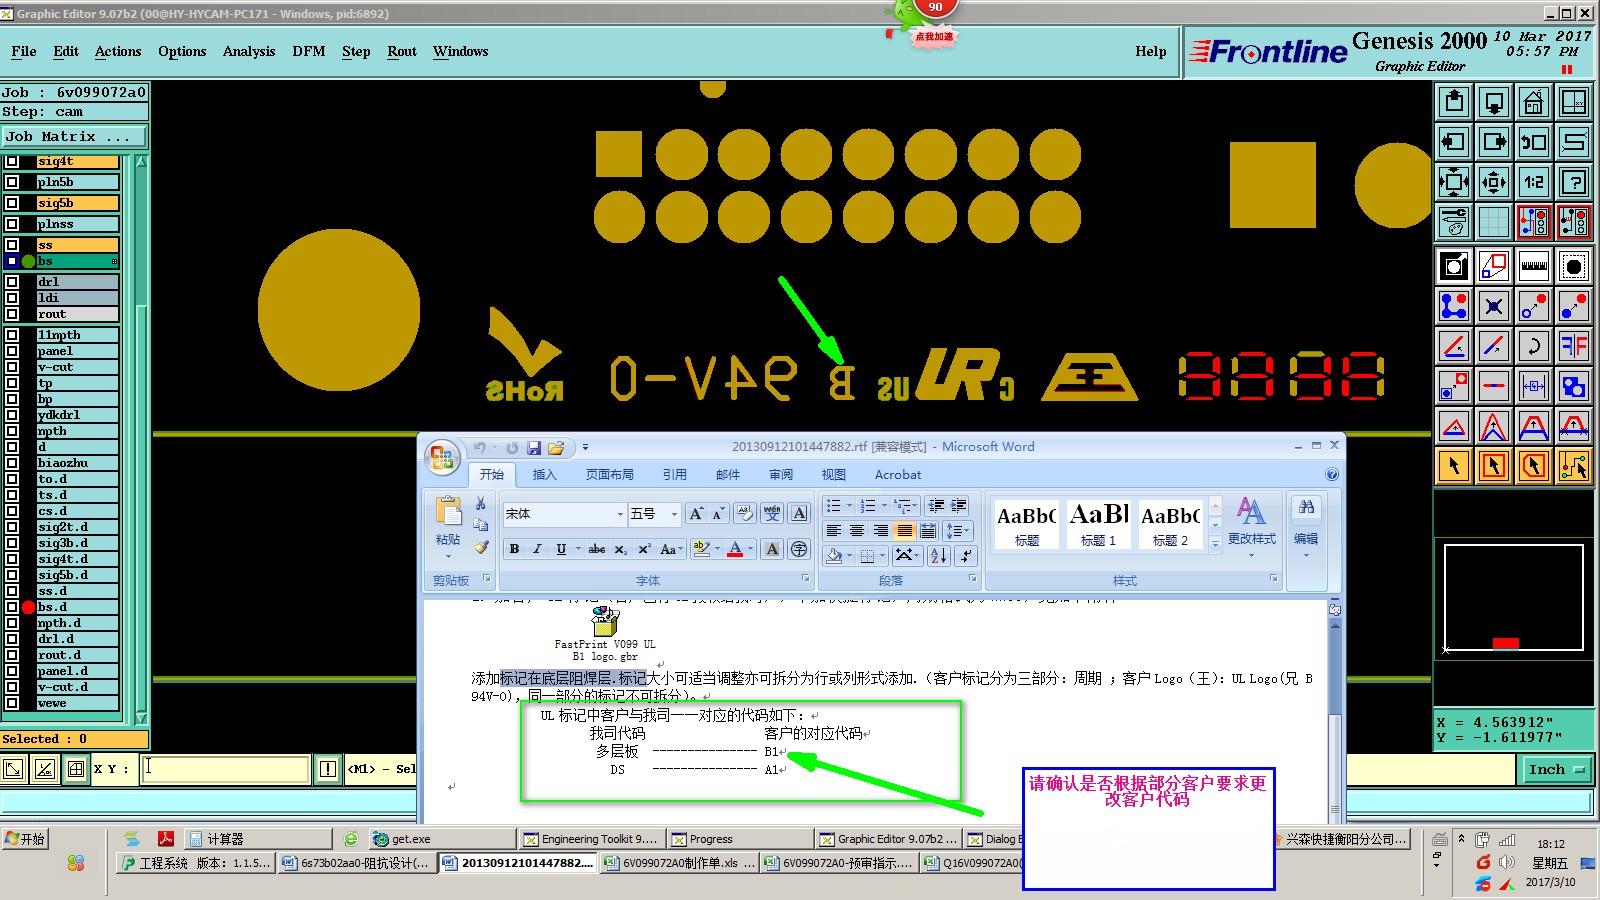Viewport: 1600px width, 900px height.
Task: Click the black octagon pad tool icon
Action: point(1573,266)
